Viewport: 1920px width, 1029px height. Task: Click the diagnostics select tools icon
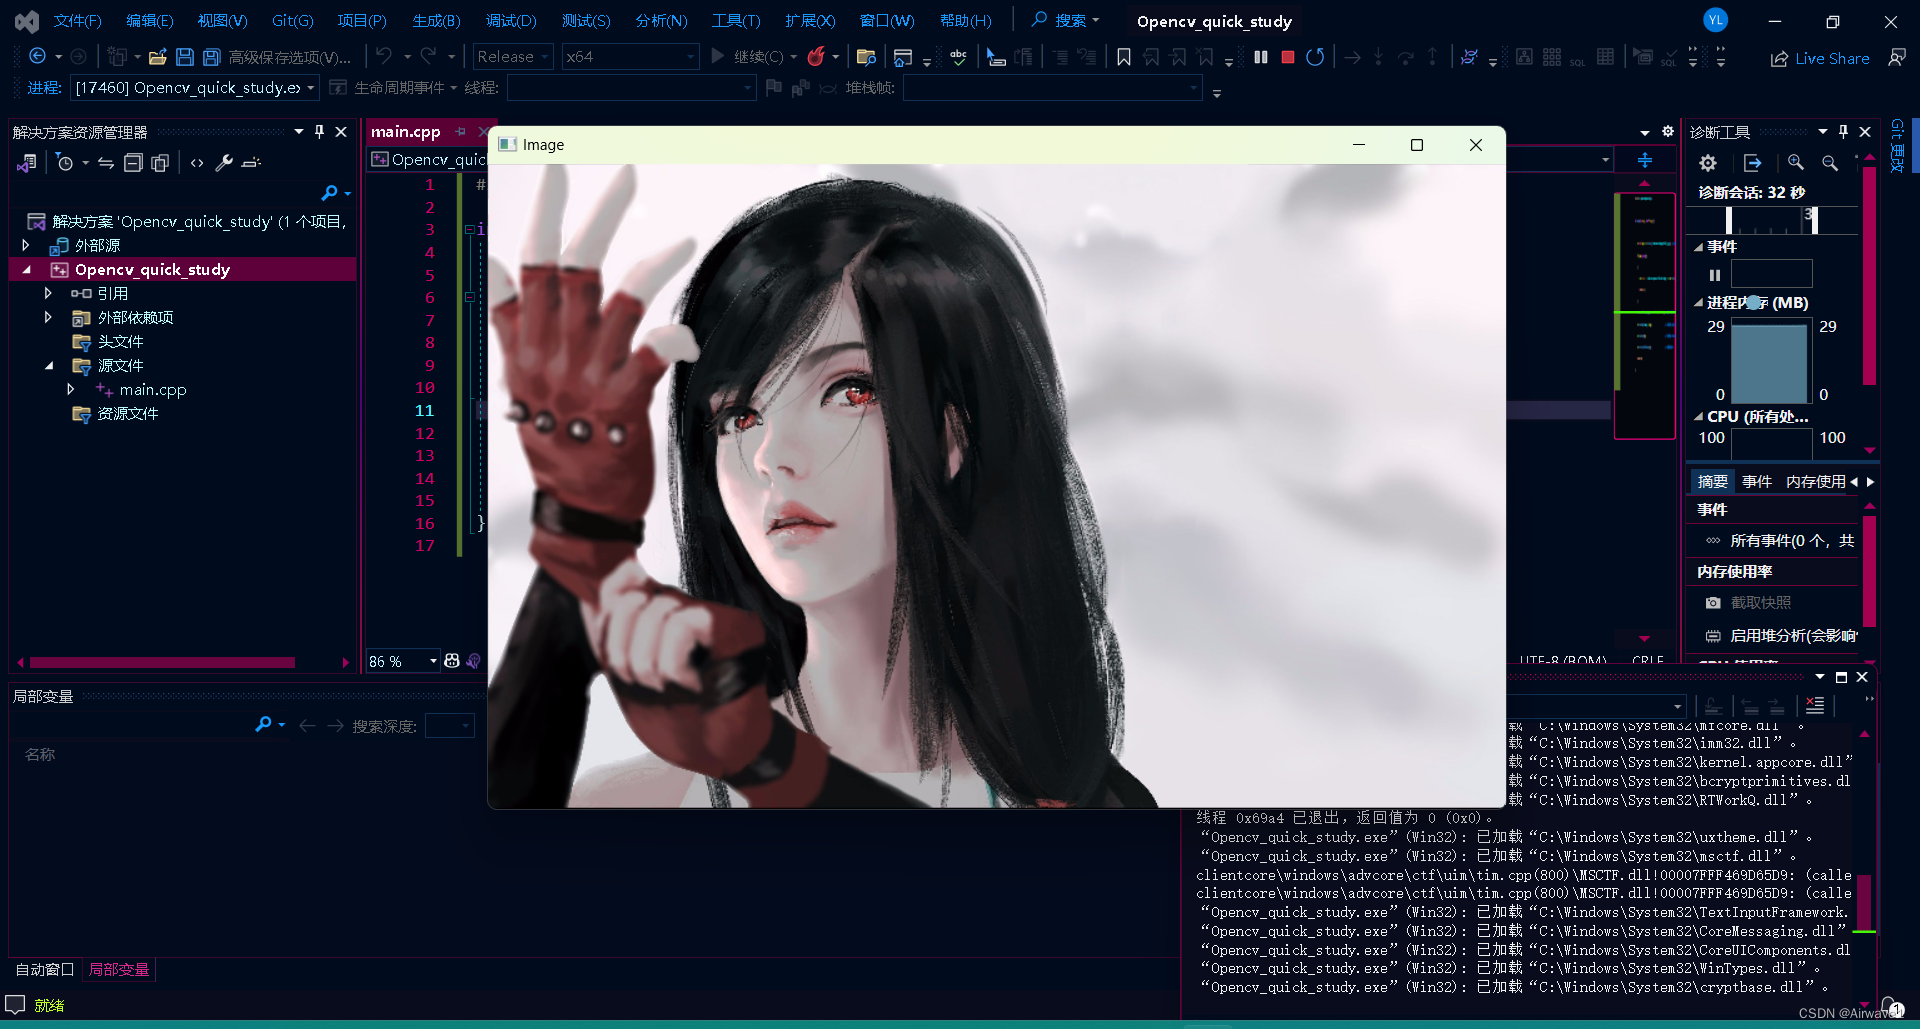tap(1752, 162)
